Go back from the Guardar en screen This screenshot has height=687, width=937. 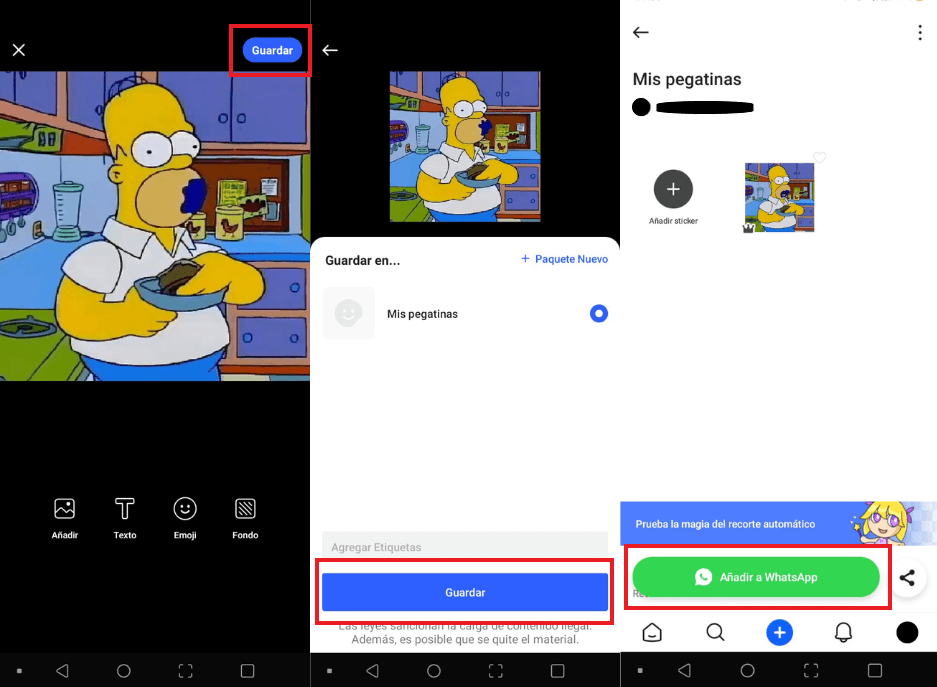pos(330,50)
